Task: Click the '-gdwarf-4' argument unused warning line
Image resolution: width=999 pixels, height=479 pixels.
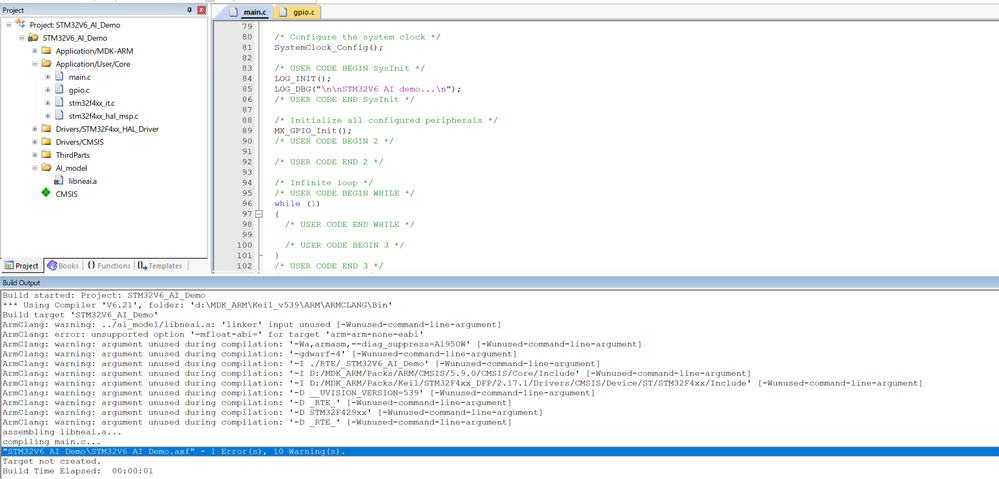Action: point(259,354)
